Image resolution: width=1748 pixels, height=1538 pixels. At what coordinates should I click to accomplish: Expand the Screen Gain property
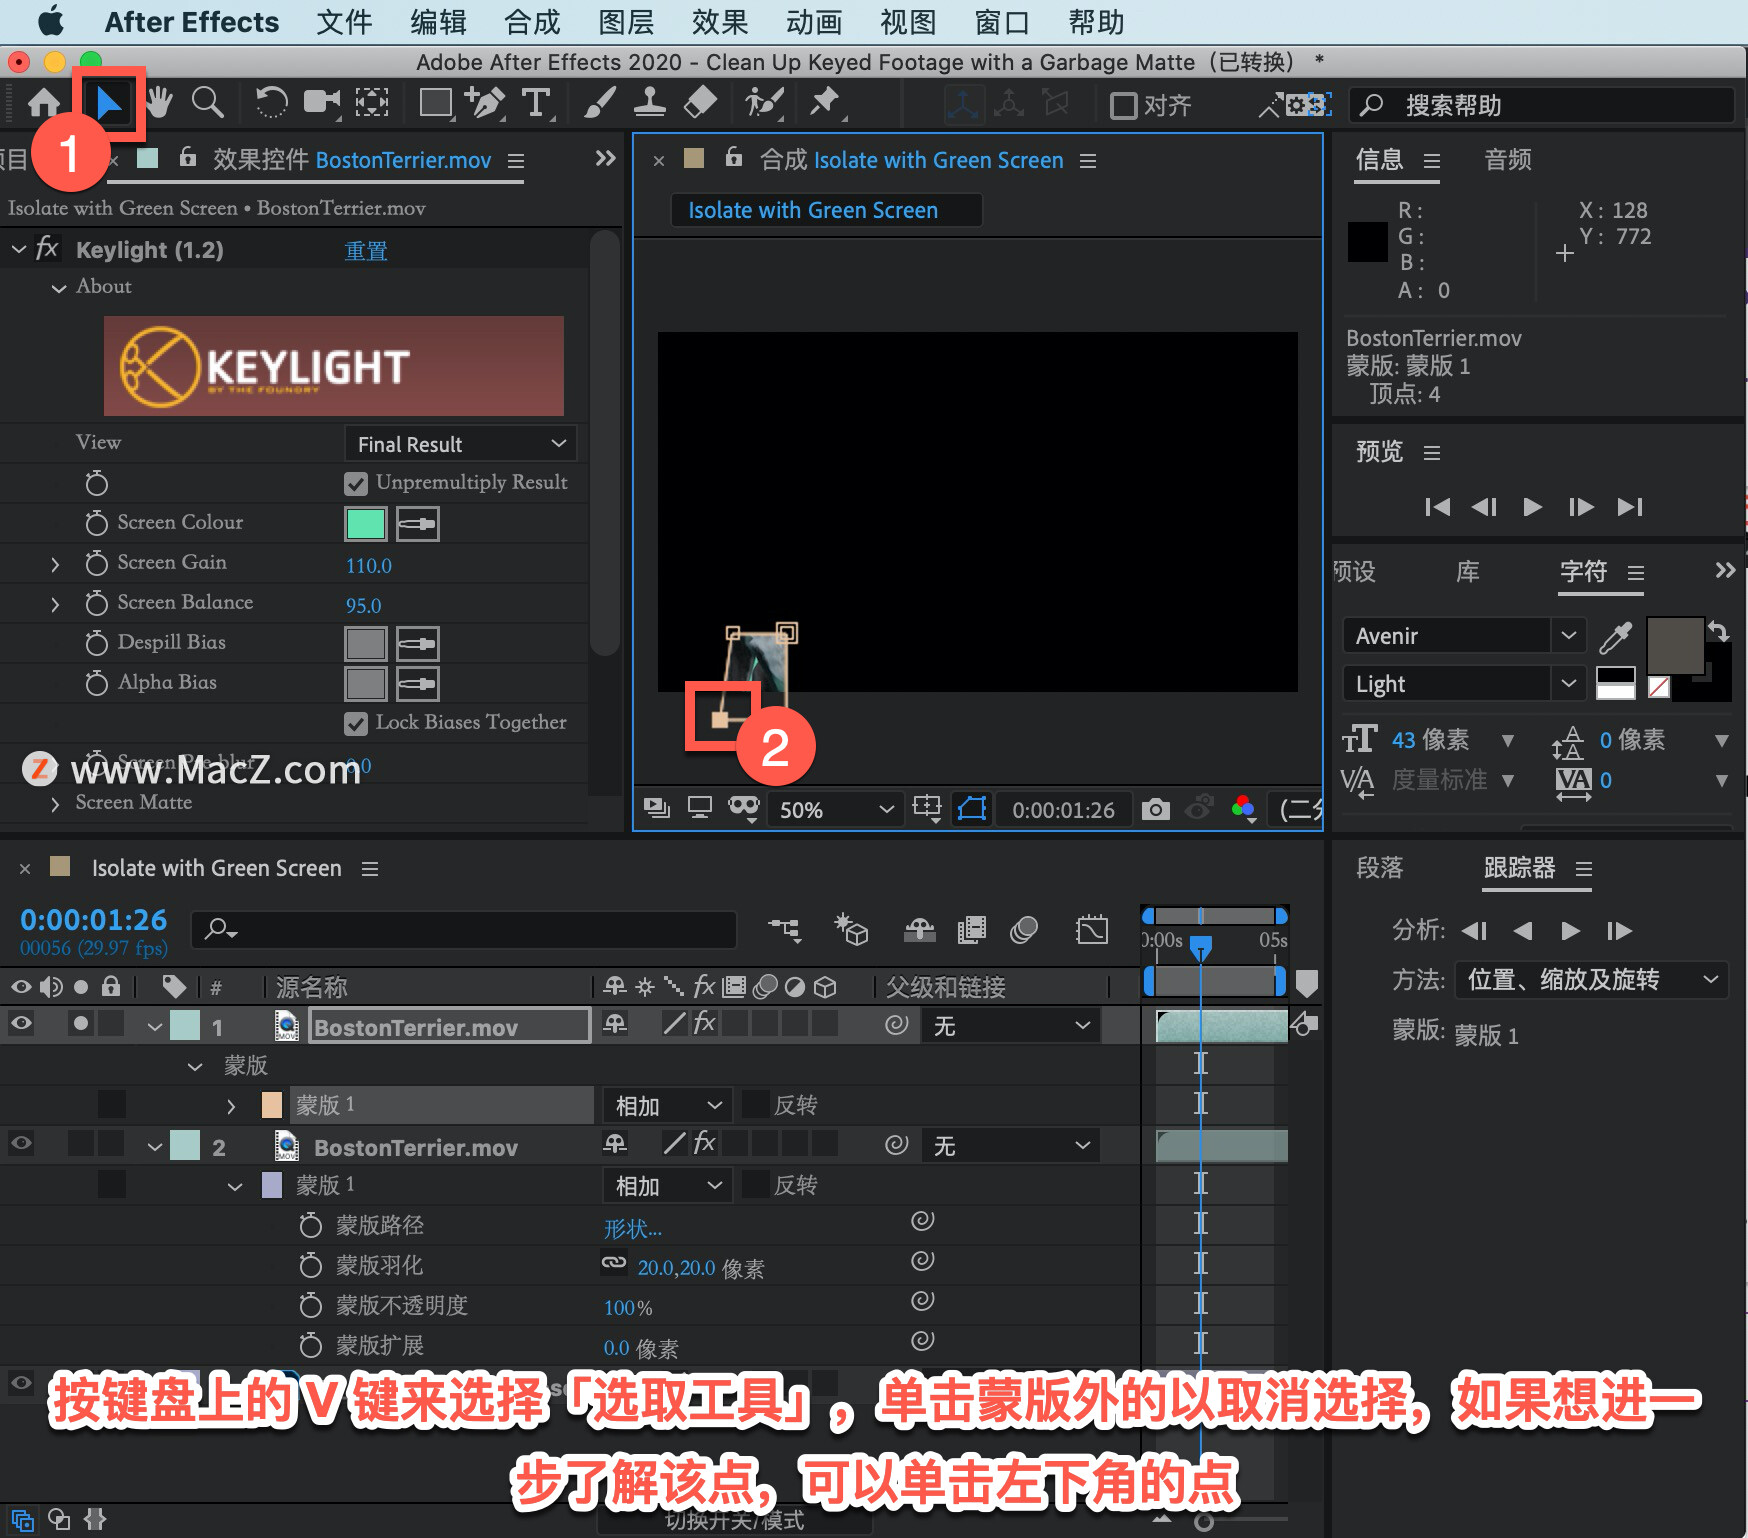pos(55,565)
